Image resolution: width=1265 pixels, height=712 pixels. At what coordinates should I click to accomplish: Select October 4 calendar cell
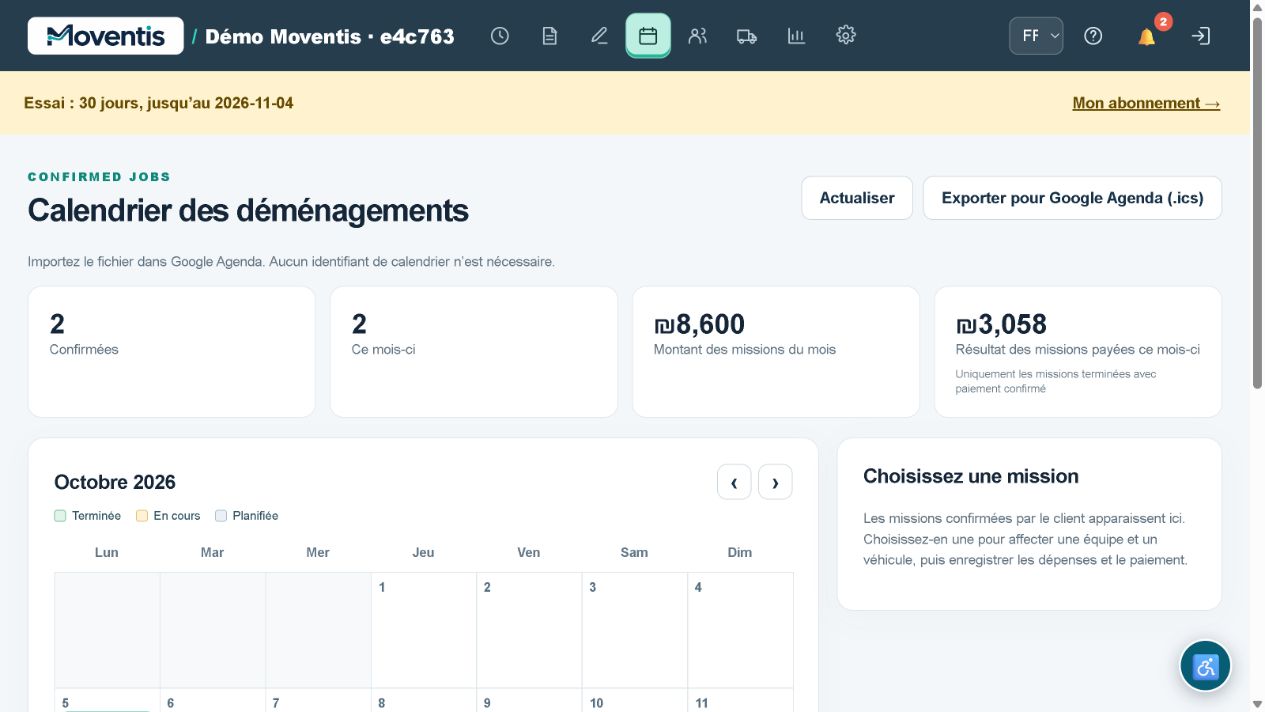point(740,630)
